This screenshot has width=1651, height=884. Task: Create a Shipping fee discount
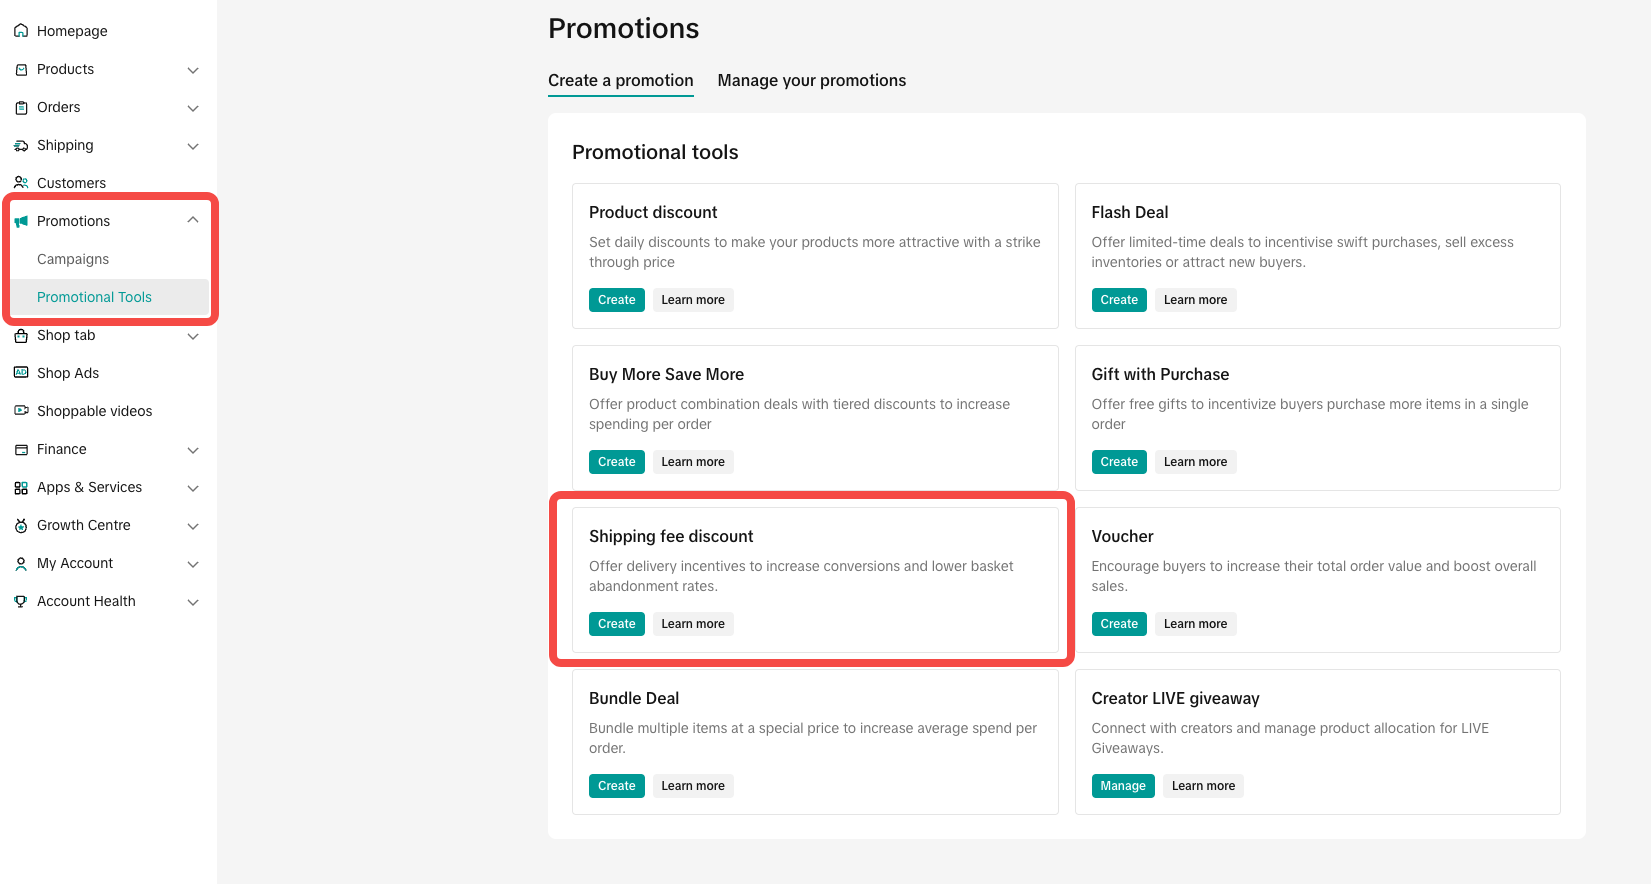pyautogui.click(x=616, y=624)
